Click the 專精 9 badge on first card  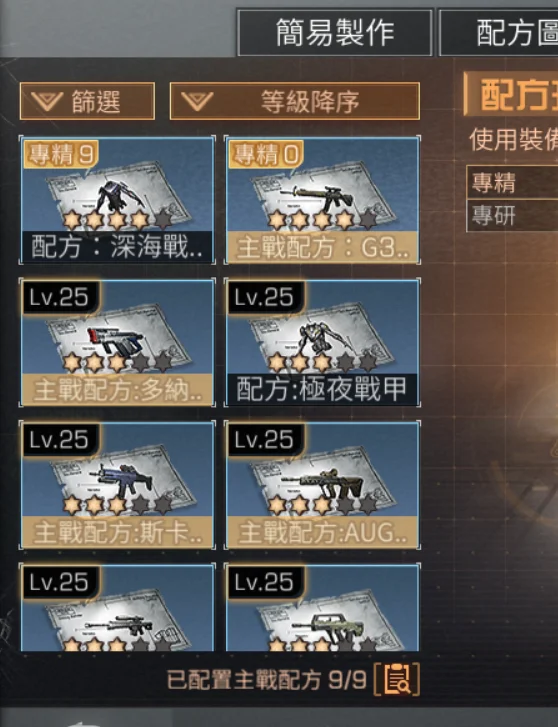click(x=61, y=153)
